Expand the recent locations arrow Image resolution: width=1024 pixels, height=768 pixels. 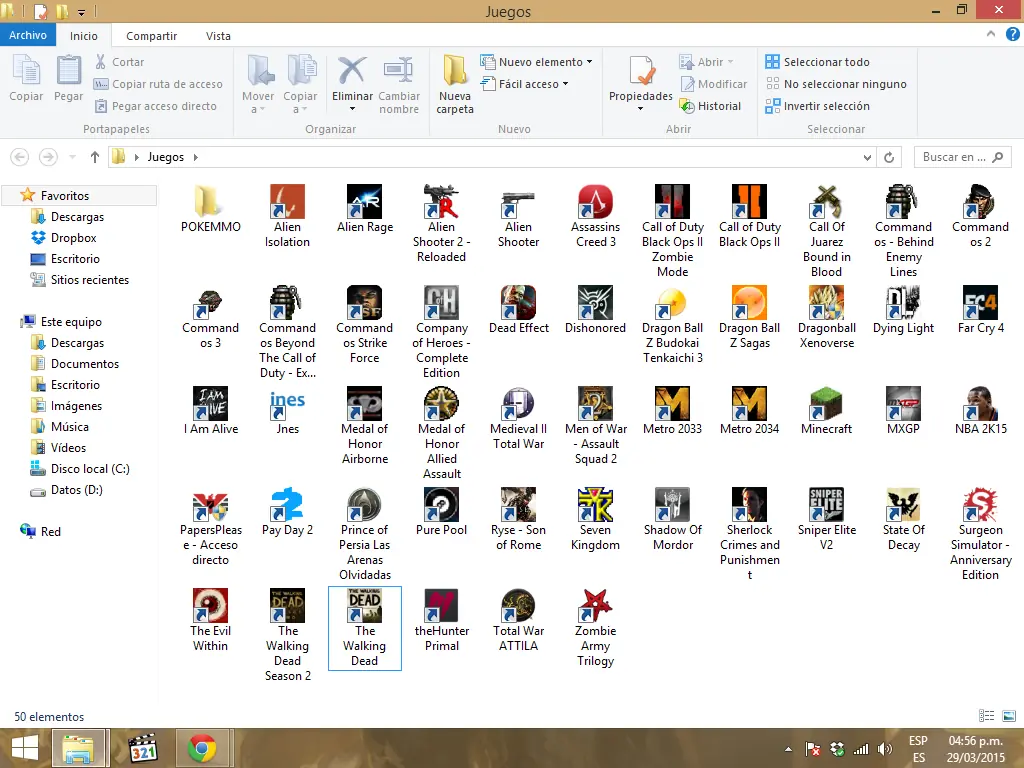click(72, 157)
